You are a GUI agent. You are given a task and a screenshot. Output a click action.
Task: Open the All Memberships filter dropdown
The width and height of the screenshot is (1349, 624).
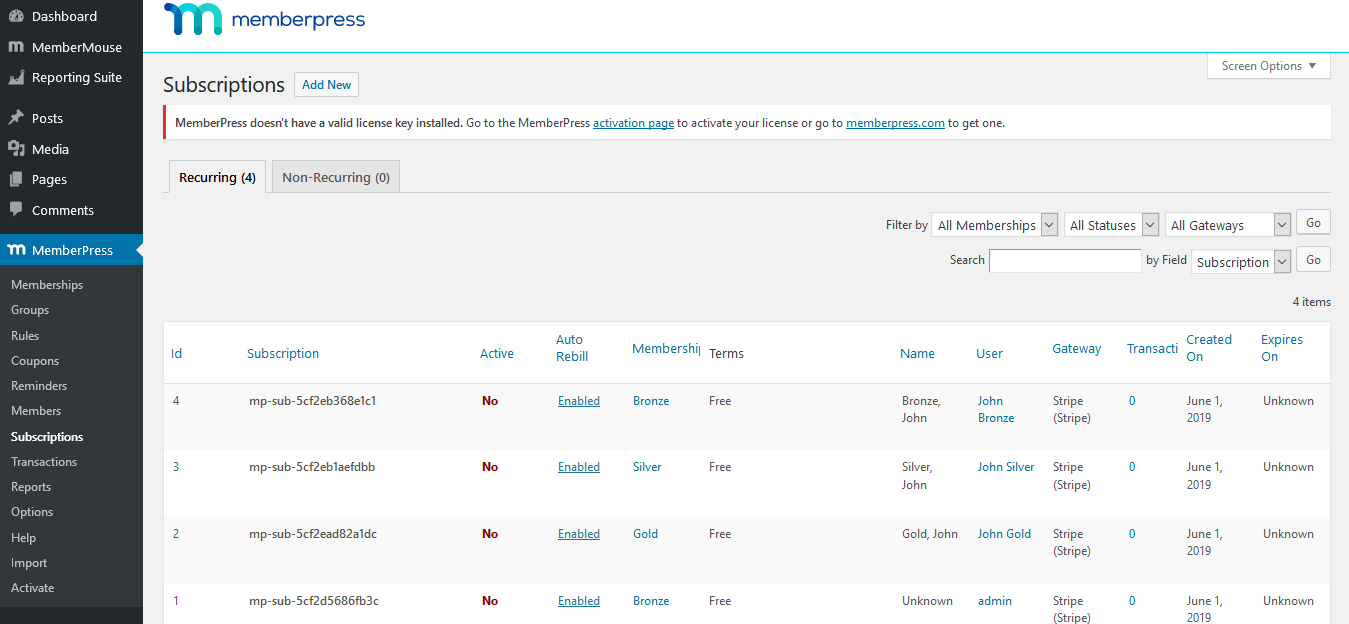[994, 225]
